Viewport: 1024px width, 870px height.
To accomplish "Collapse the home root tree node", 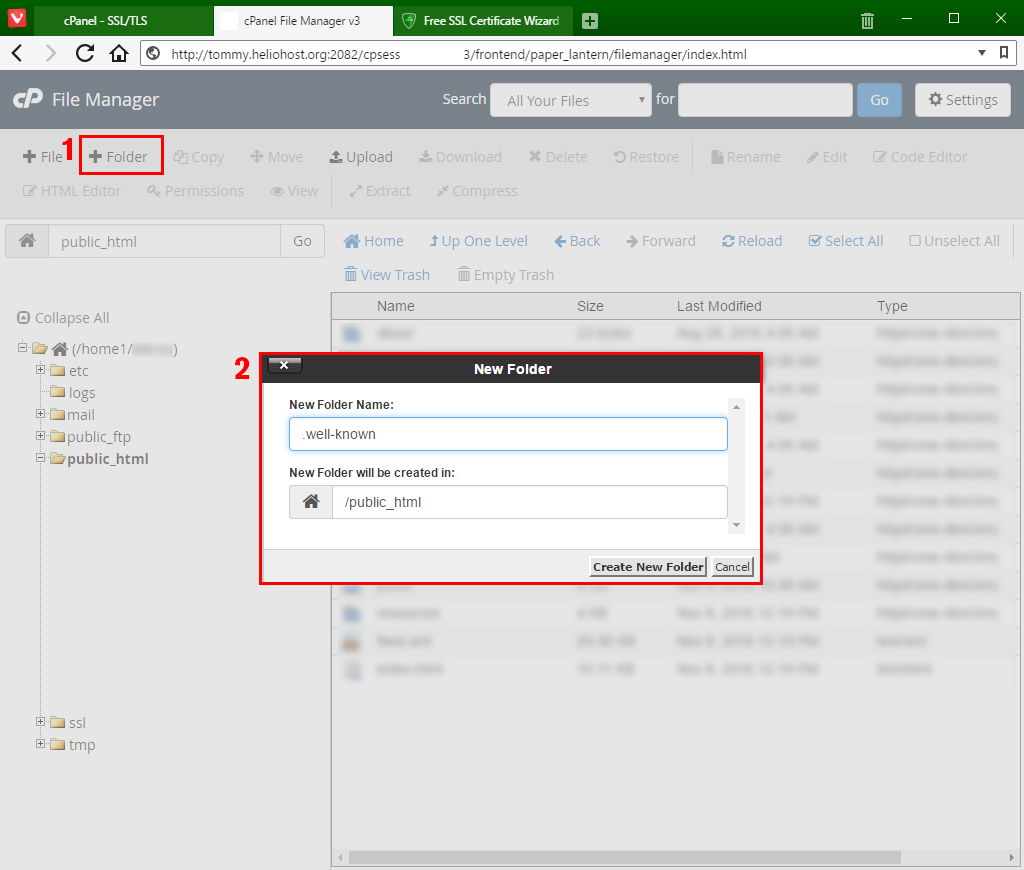I will coord(22,347).
